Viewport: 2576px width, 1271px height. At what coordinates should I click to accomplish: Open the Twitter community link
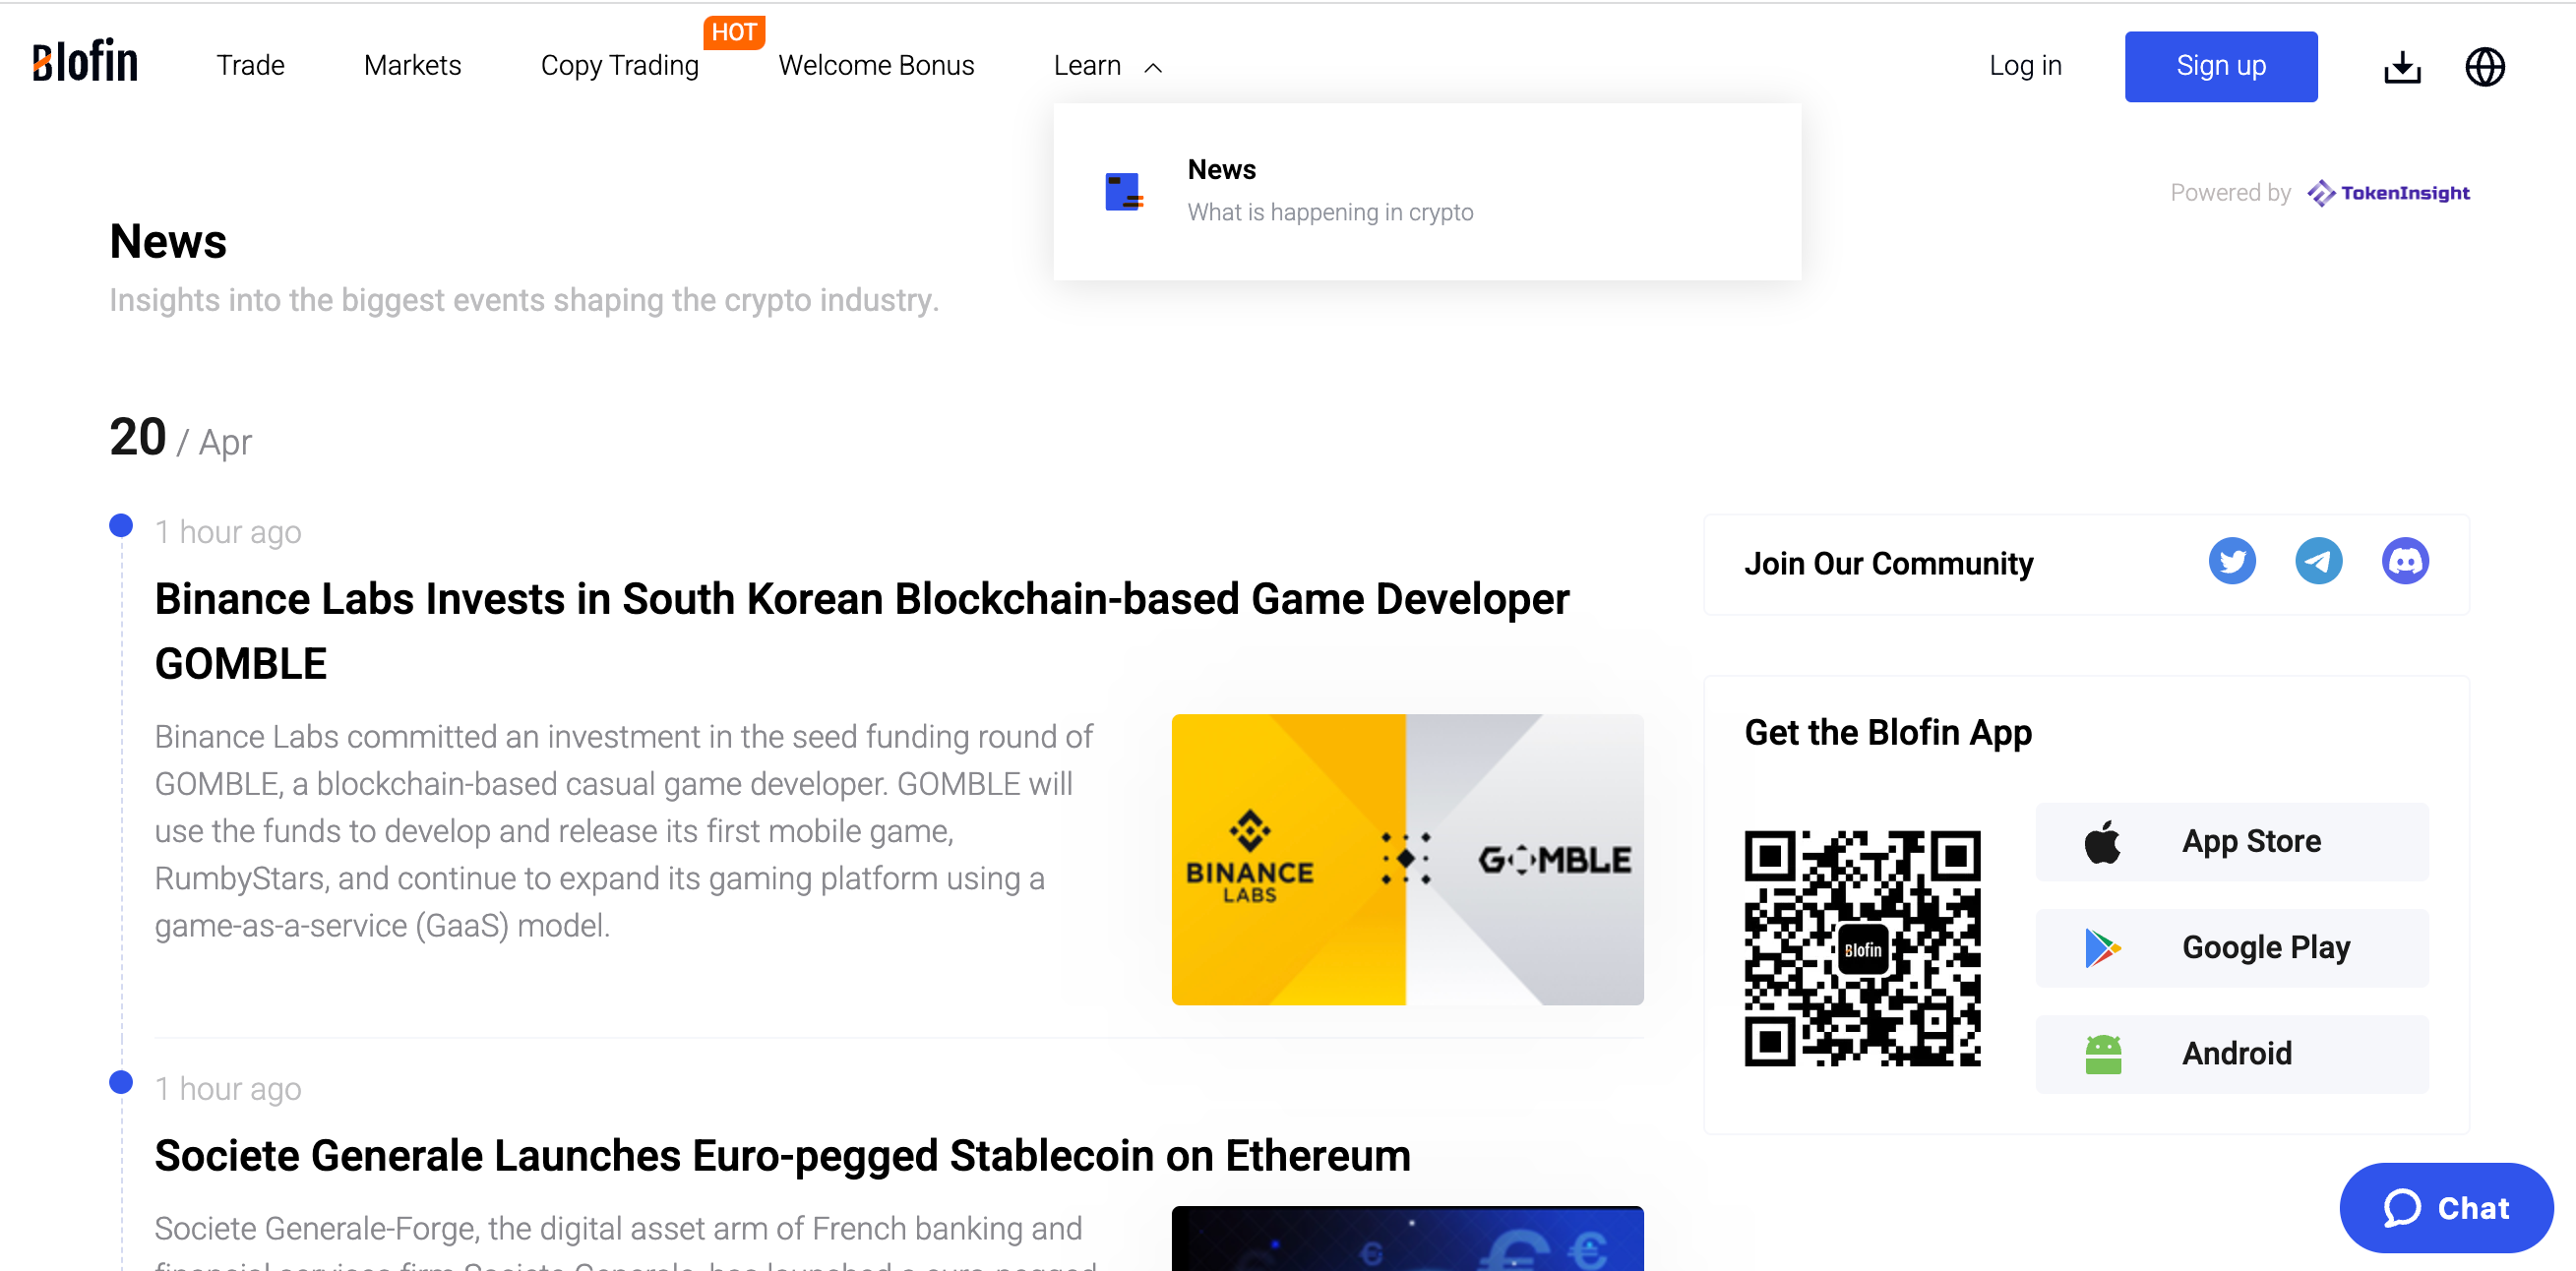point(2231,561)
